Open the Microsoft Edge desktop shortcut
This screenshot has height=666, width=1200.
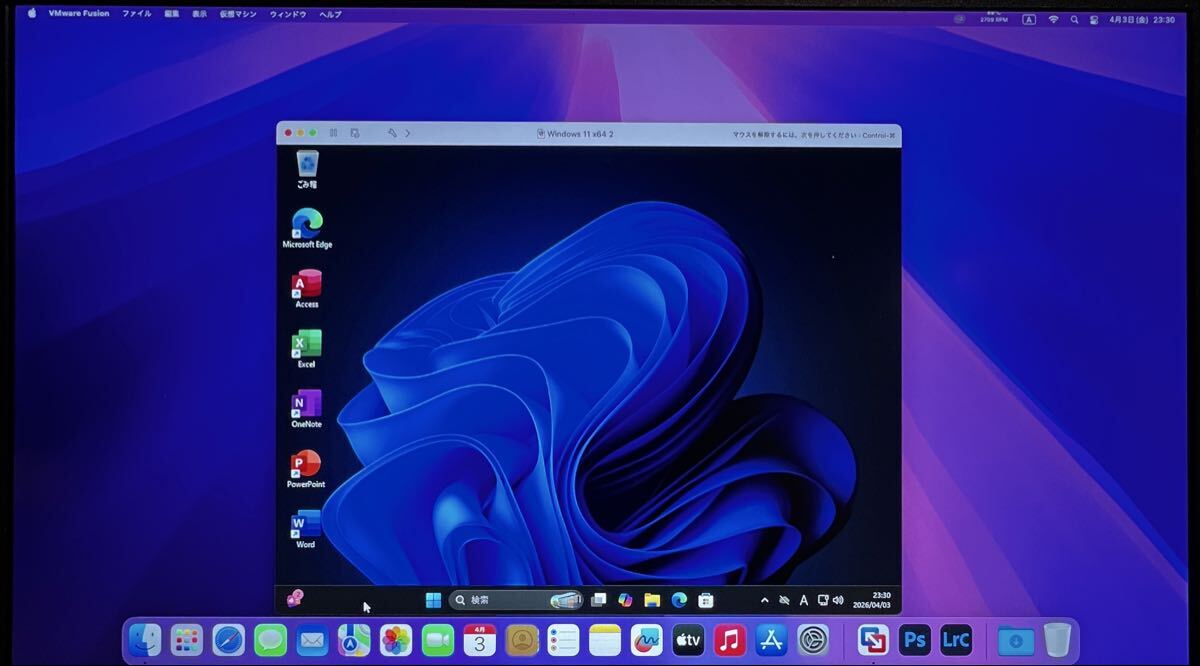(307, 224)
